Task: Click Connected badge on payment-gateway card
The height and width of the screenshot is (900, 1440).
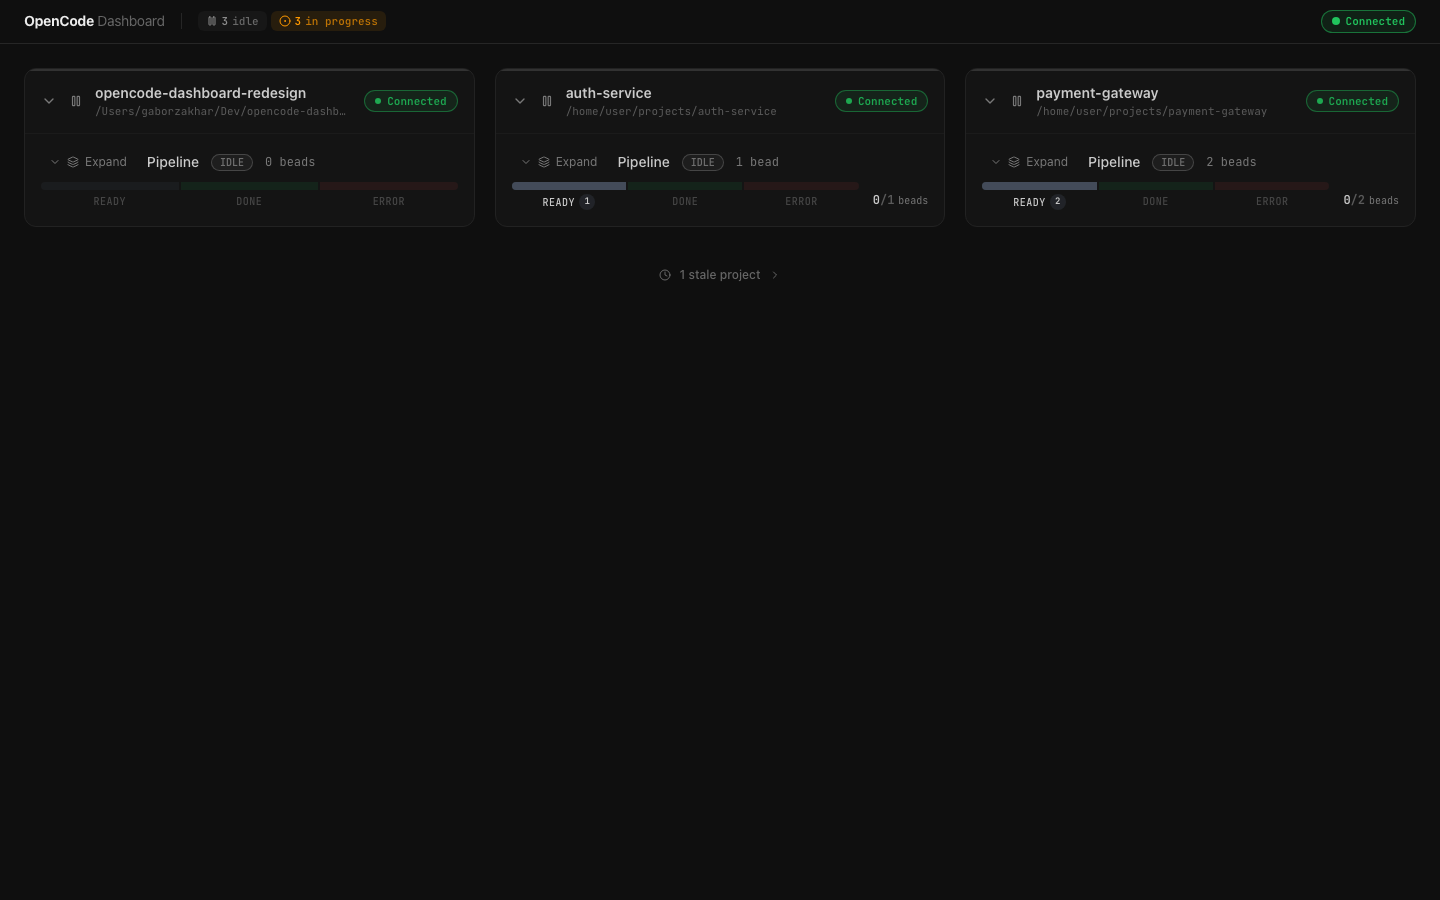Action: click(1352, 101)
